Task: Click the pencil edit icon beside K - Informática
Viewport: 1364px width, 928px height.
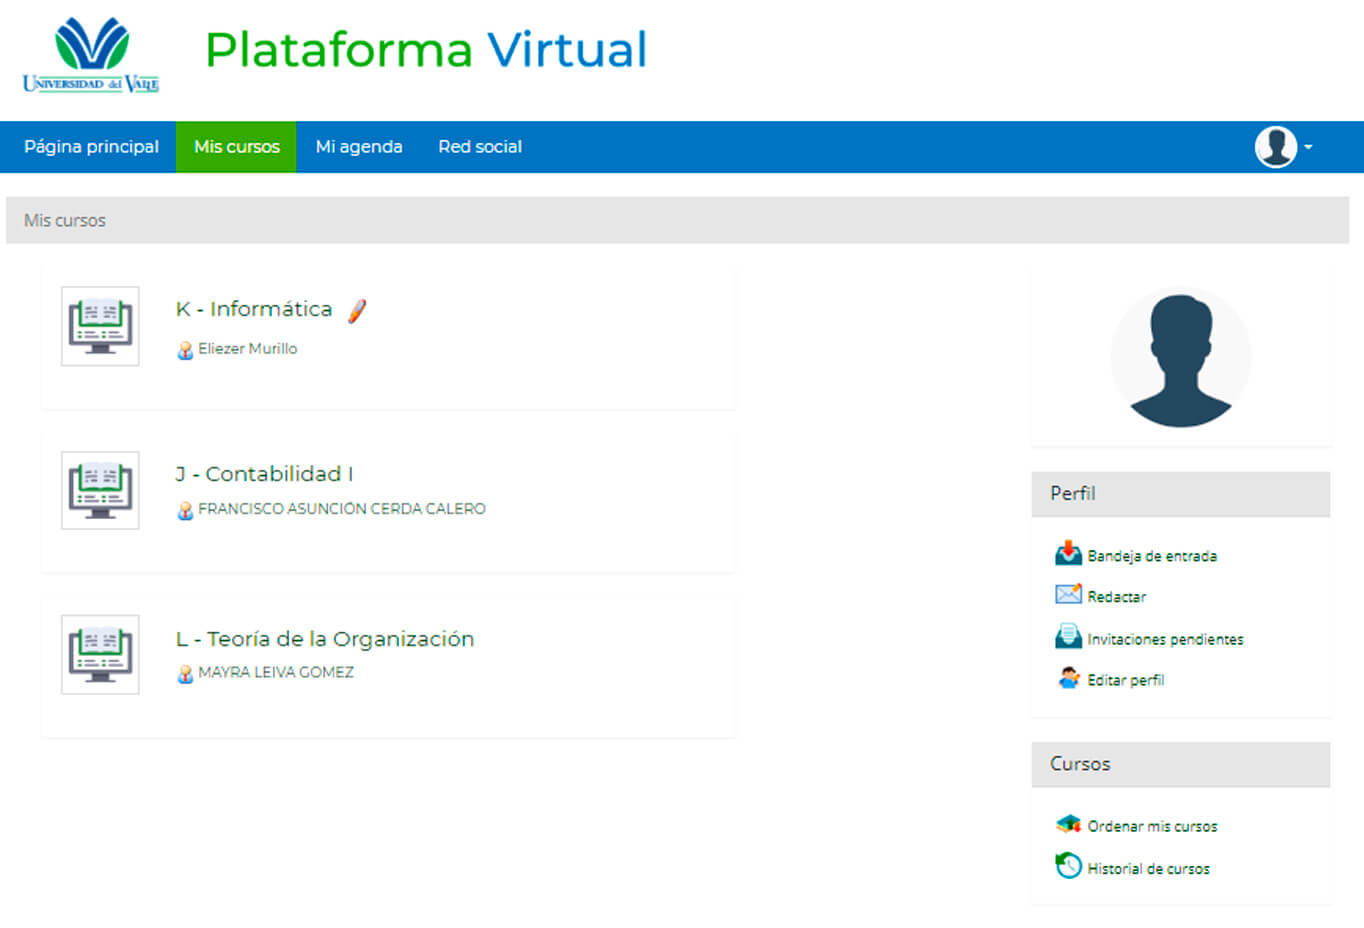Action: pos(357,311)
